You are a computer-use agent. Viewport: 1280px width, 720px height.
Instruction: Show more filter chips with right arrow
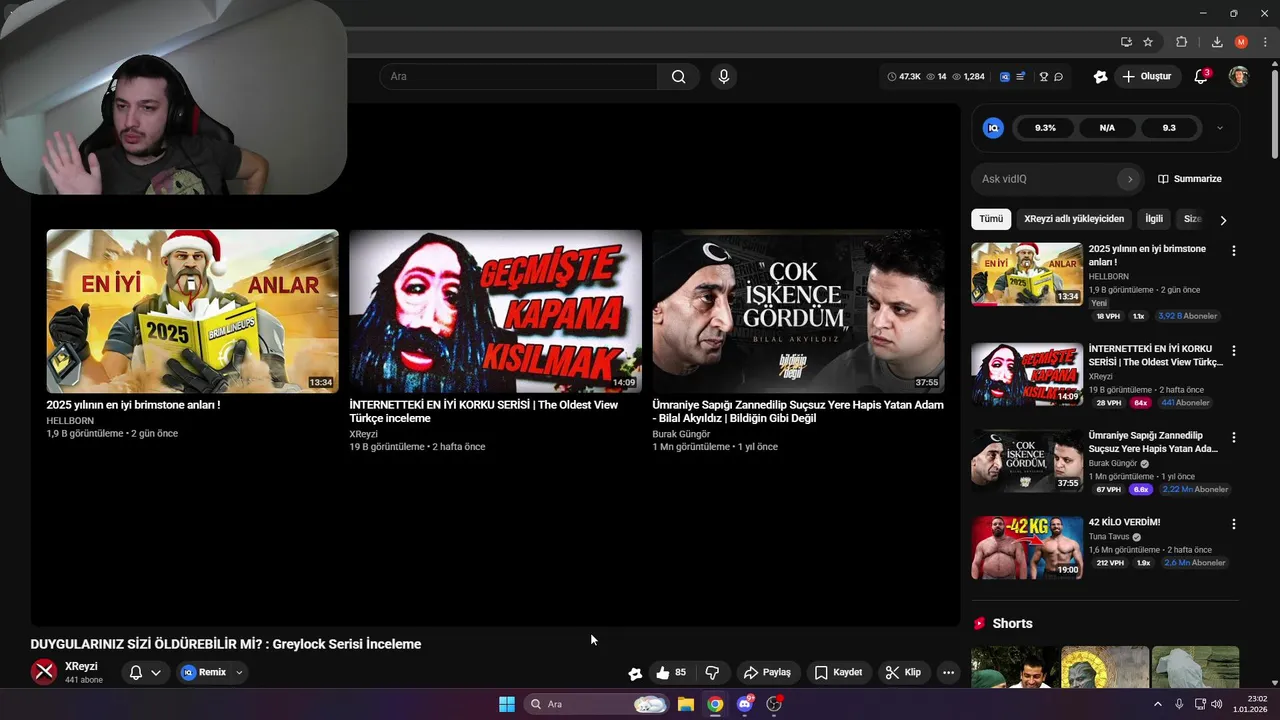[1223, 220]
